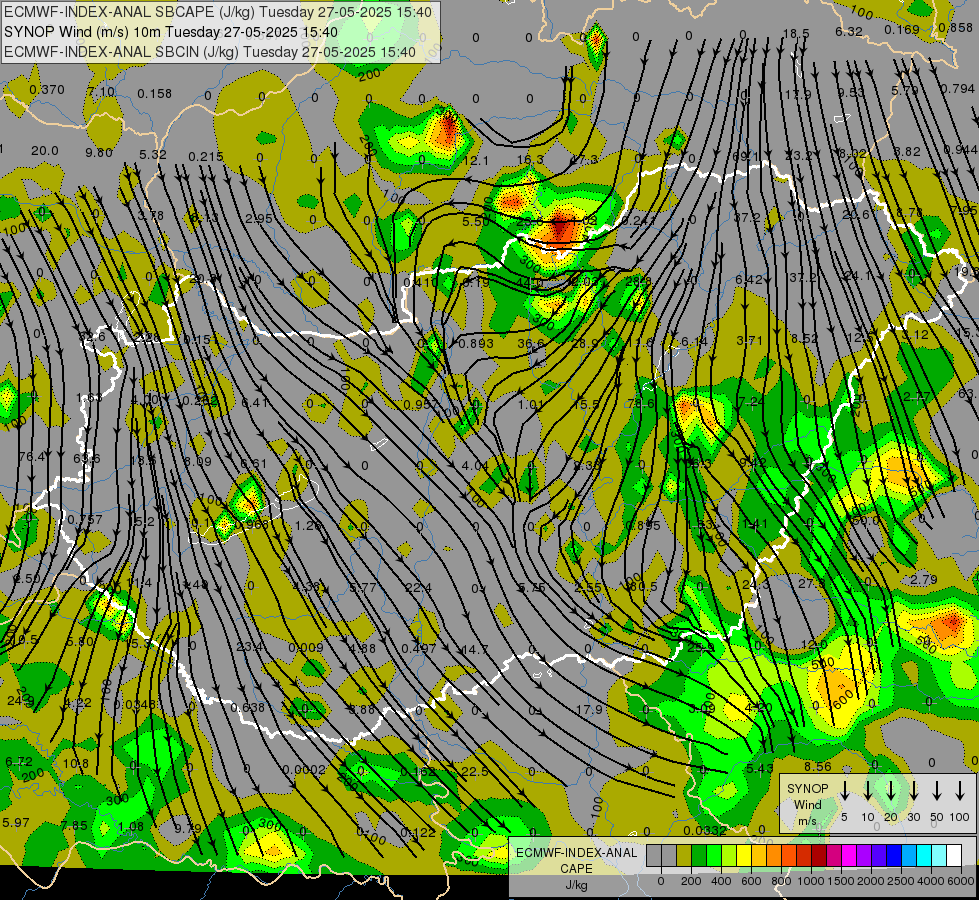The height and width of the screenshot is (900, 979).
Task: Click the 'SYNOP Wind m/s' legend label
Action: point(807,804)
